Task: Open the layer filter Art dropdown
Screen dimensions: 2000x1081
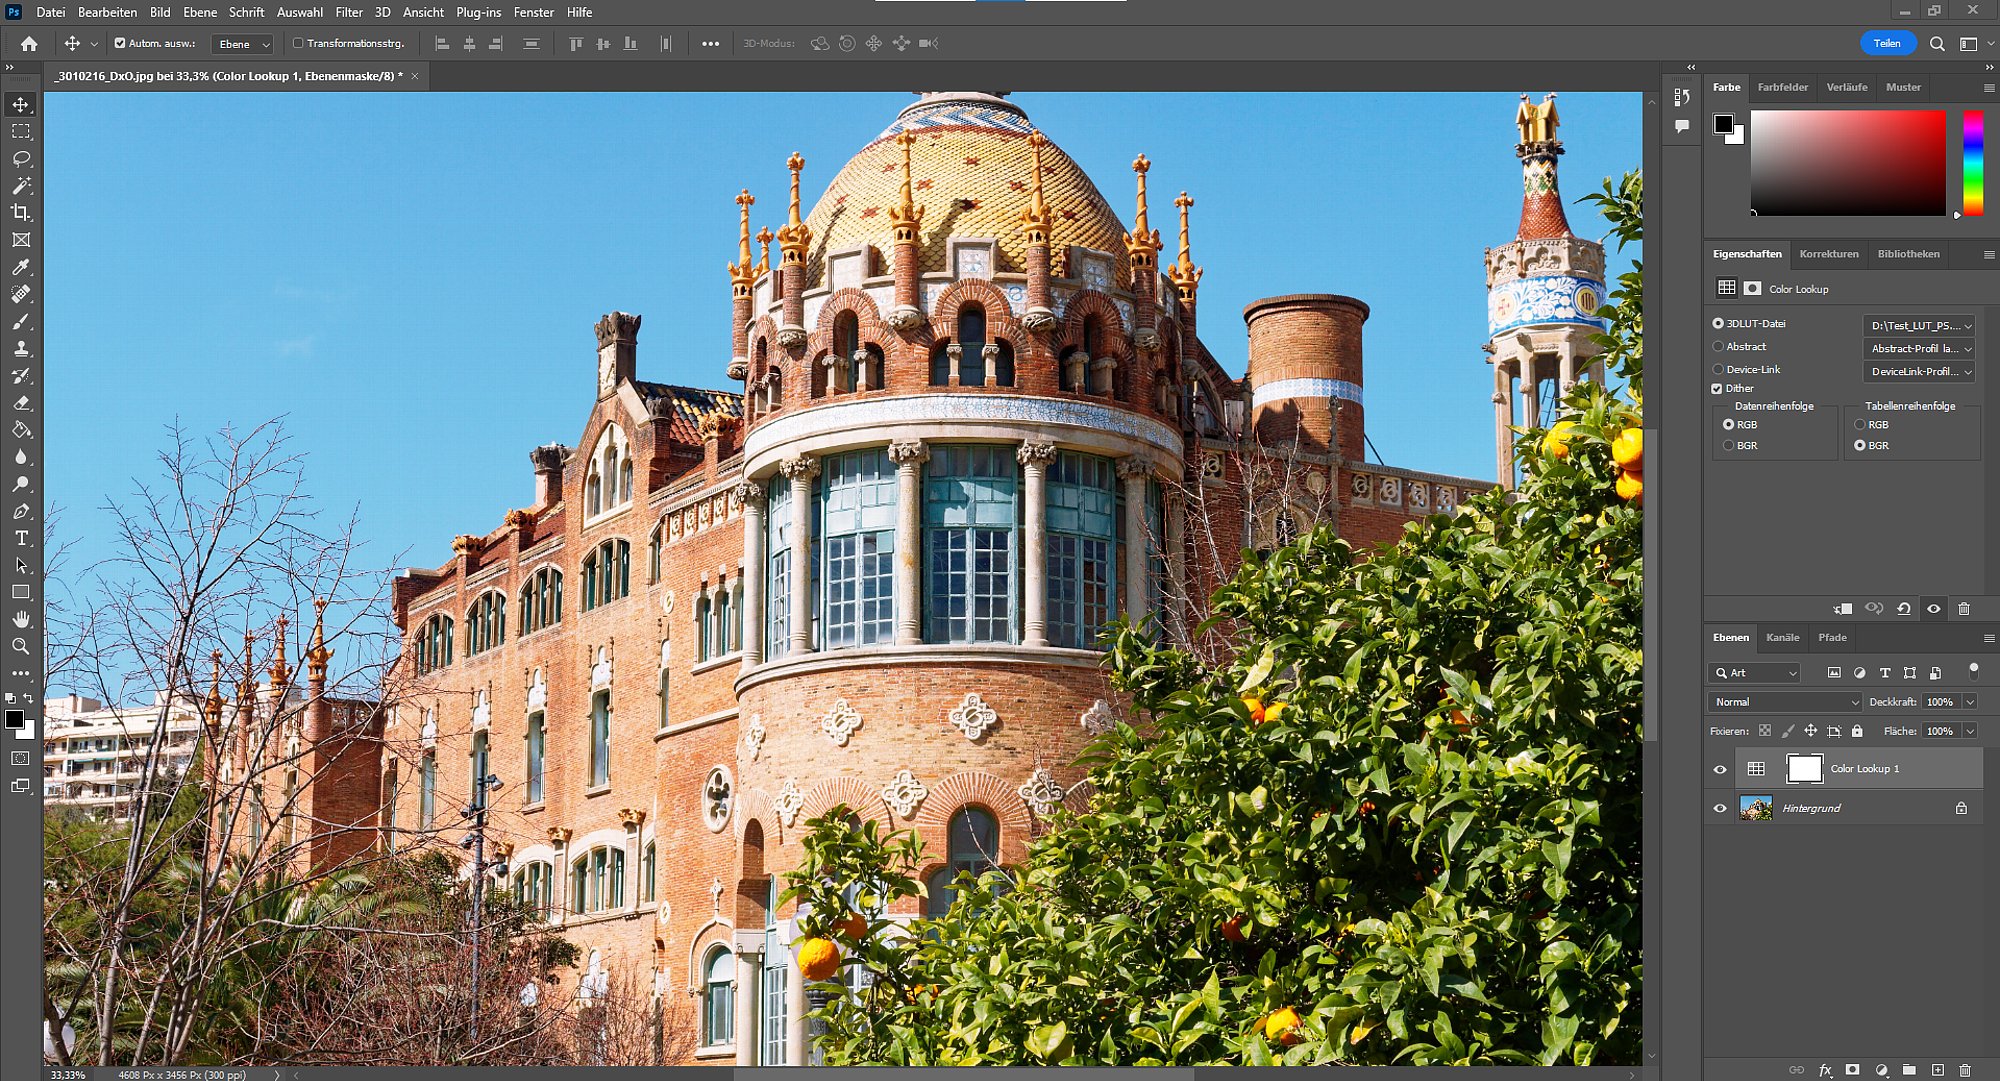Action: point(1755,673)
